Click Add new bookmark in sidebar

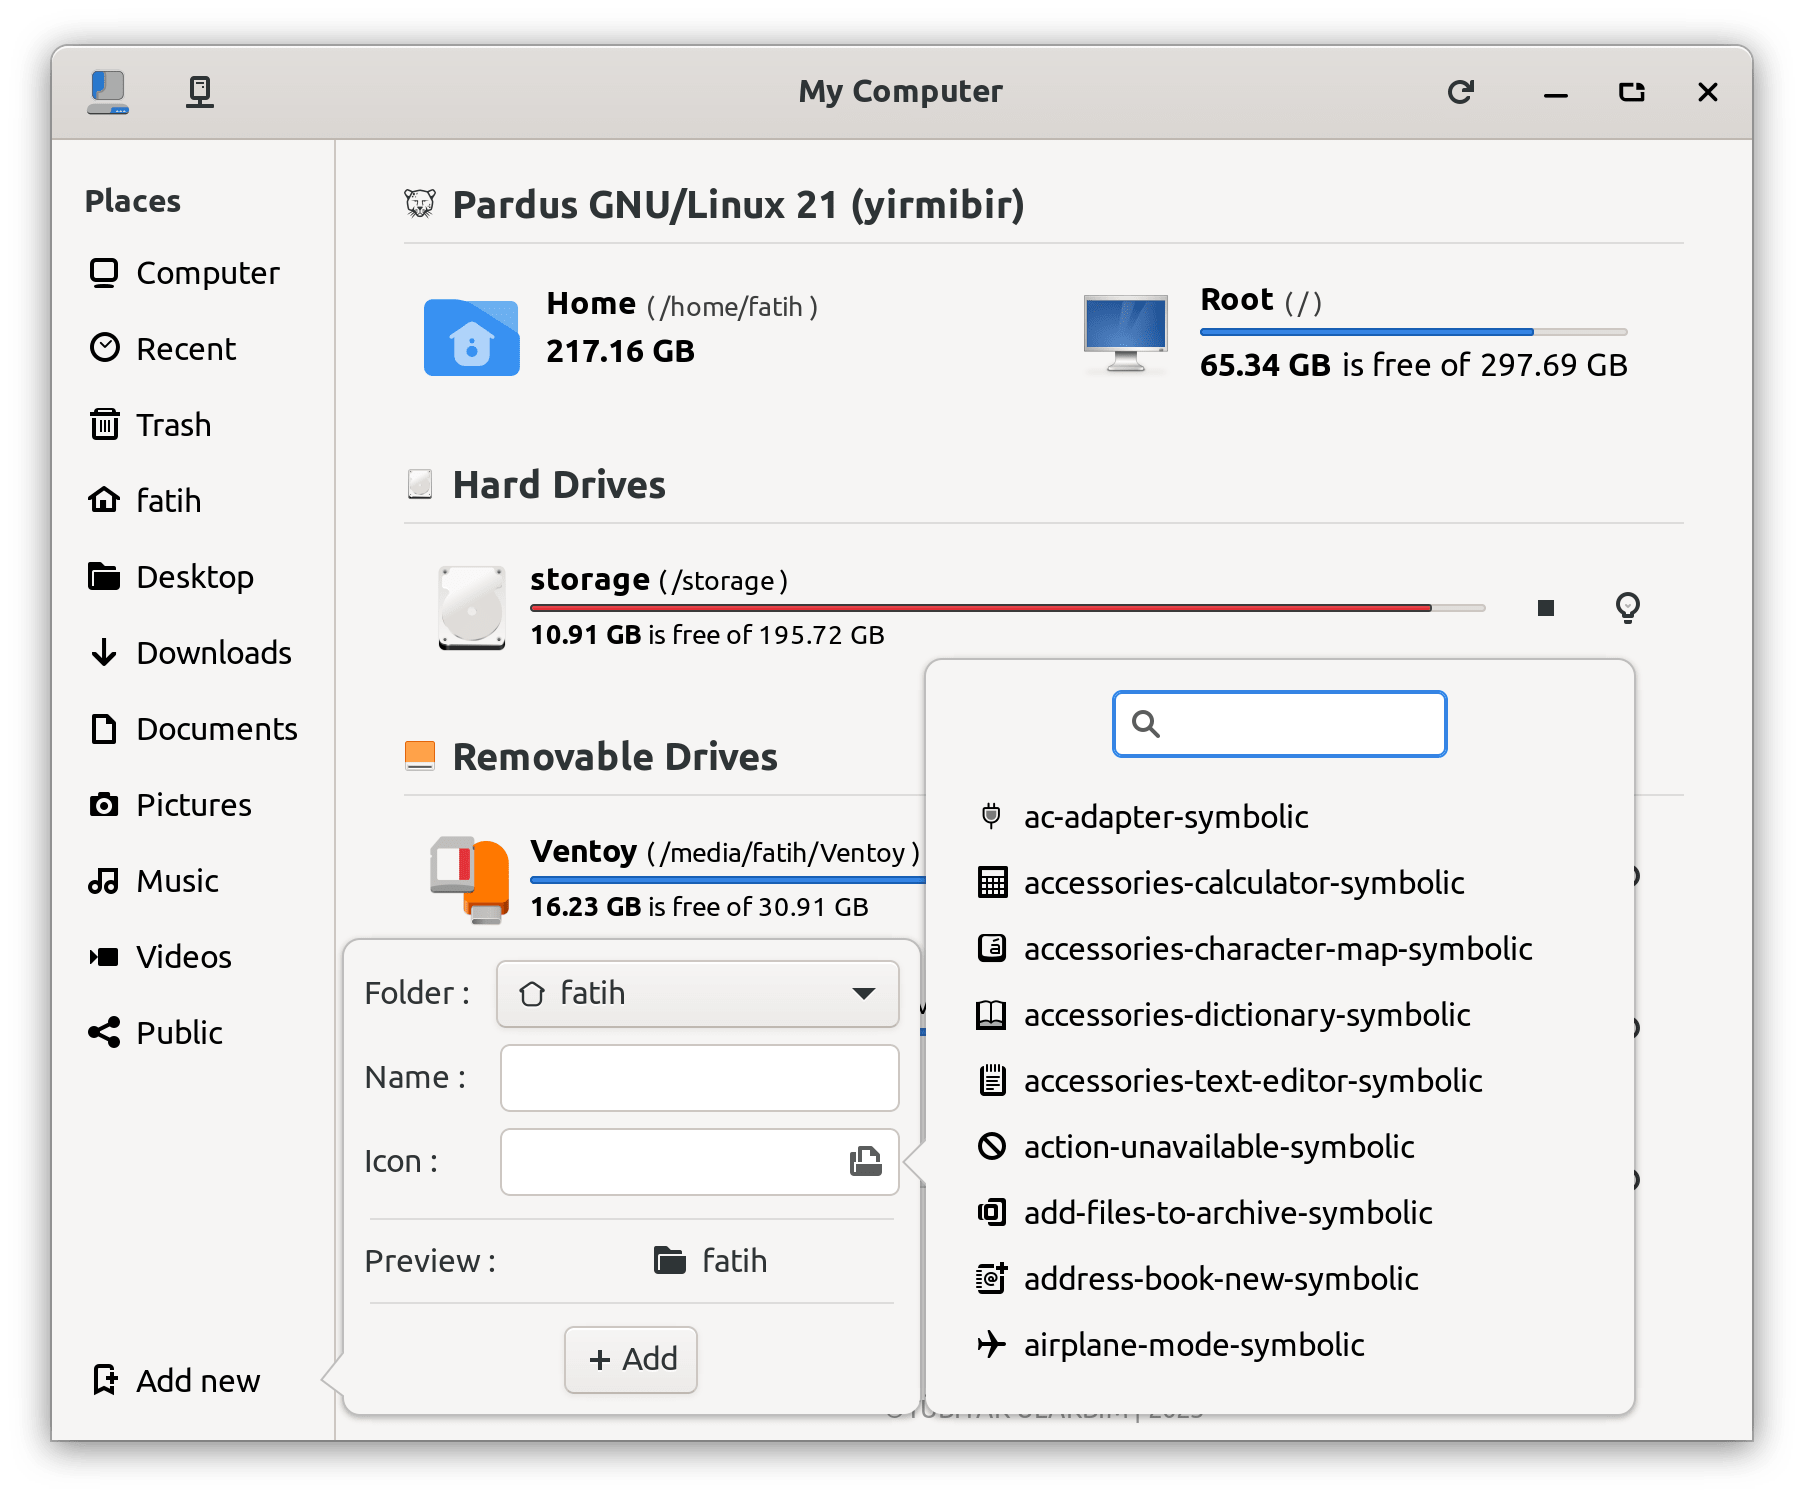[175, 1381]
